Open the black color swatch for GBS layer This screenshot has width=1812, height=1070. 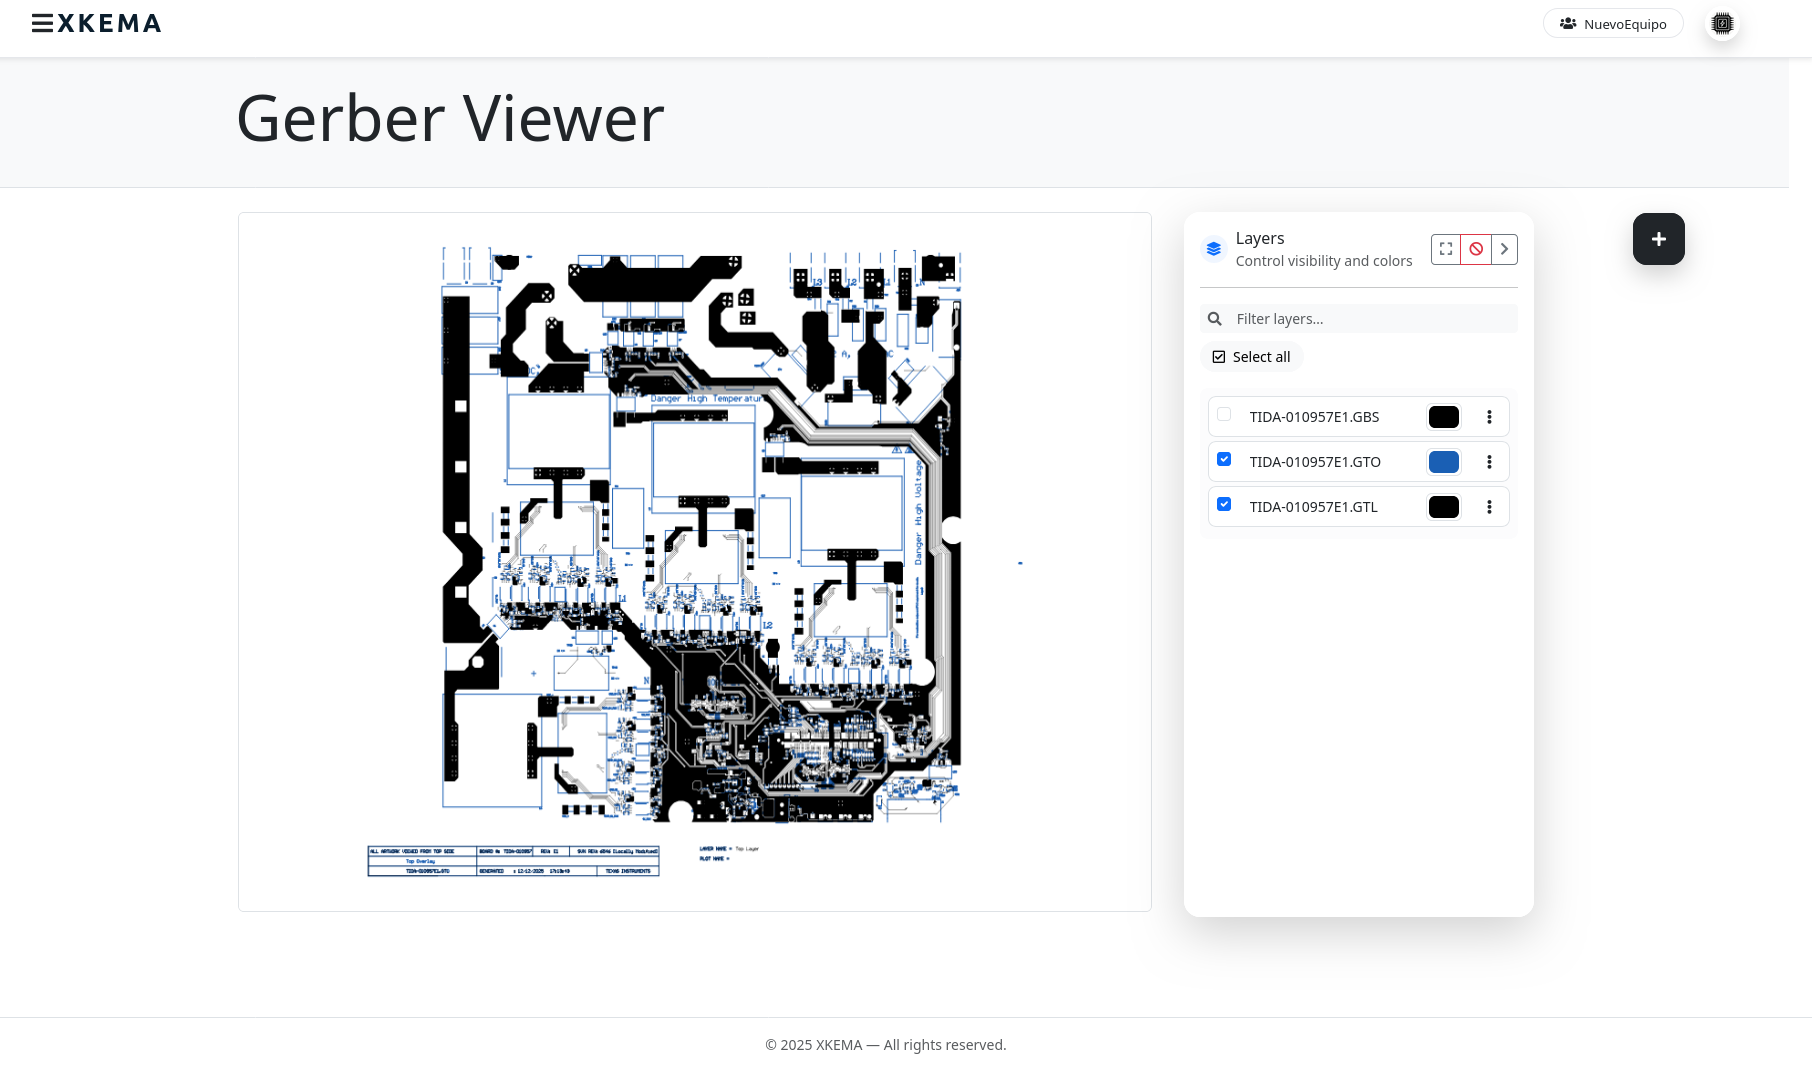point(1444,417)
